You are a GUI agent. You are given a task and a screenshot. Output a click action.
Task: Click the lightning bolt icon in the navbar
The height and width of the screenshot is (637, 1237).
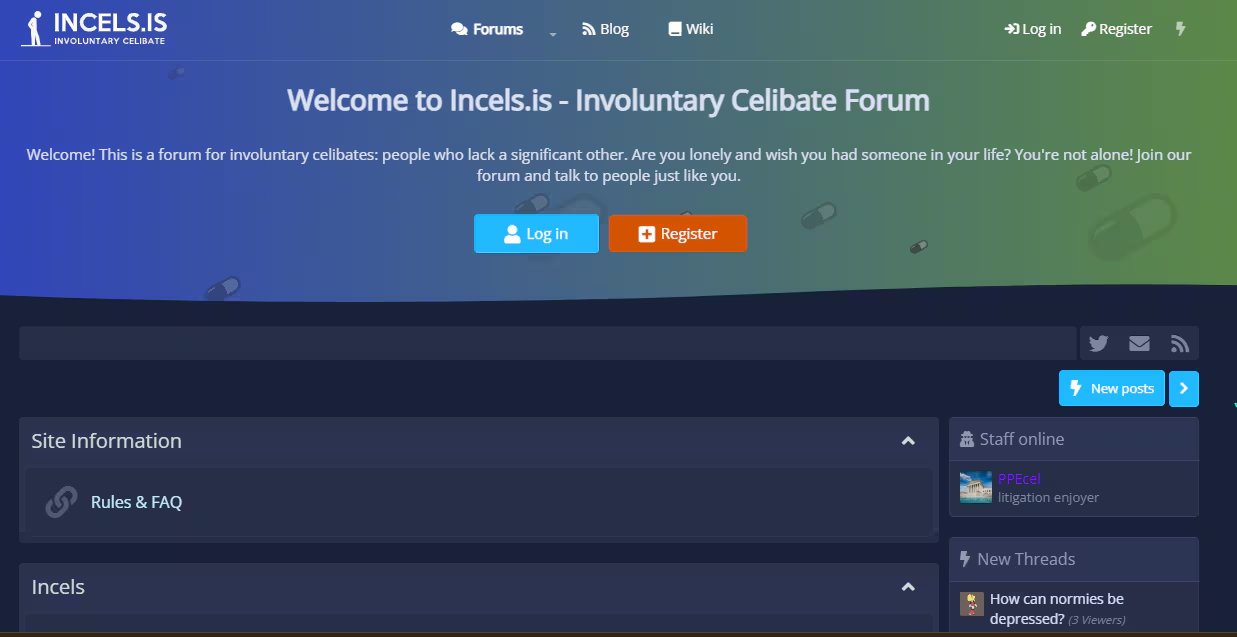point(1181,29)
